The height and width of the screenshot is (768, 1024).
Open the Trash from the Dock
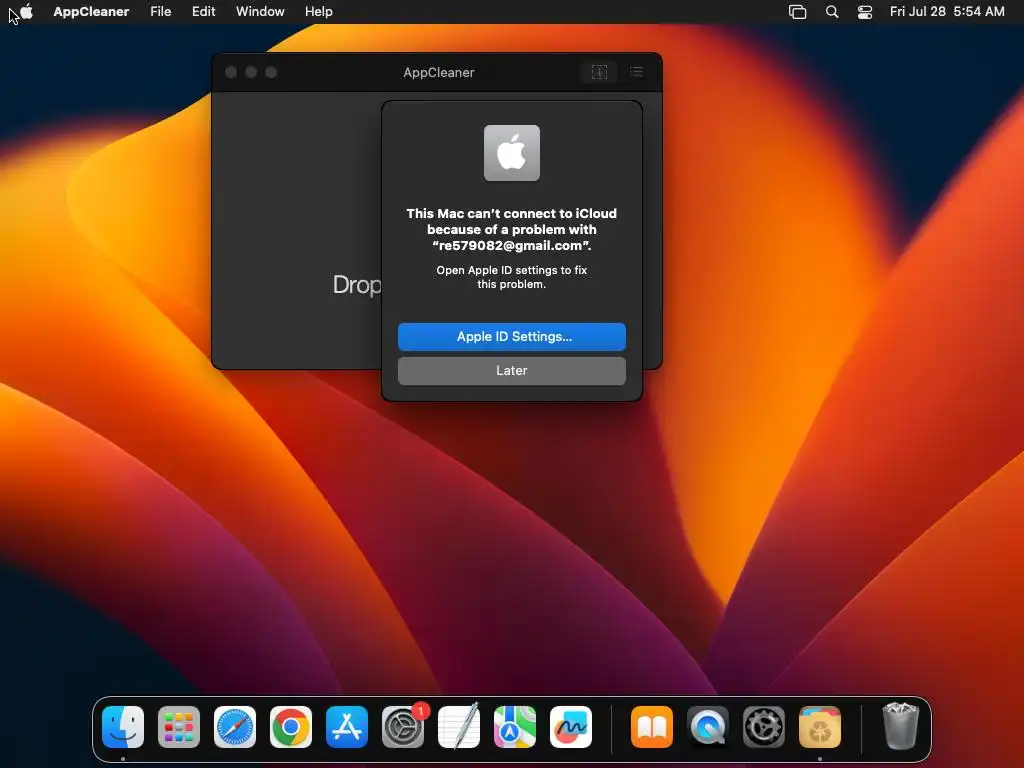[x=901, y=726]
